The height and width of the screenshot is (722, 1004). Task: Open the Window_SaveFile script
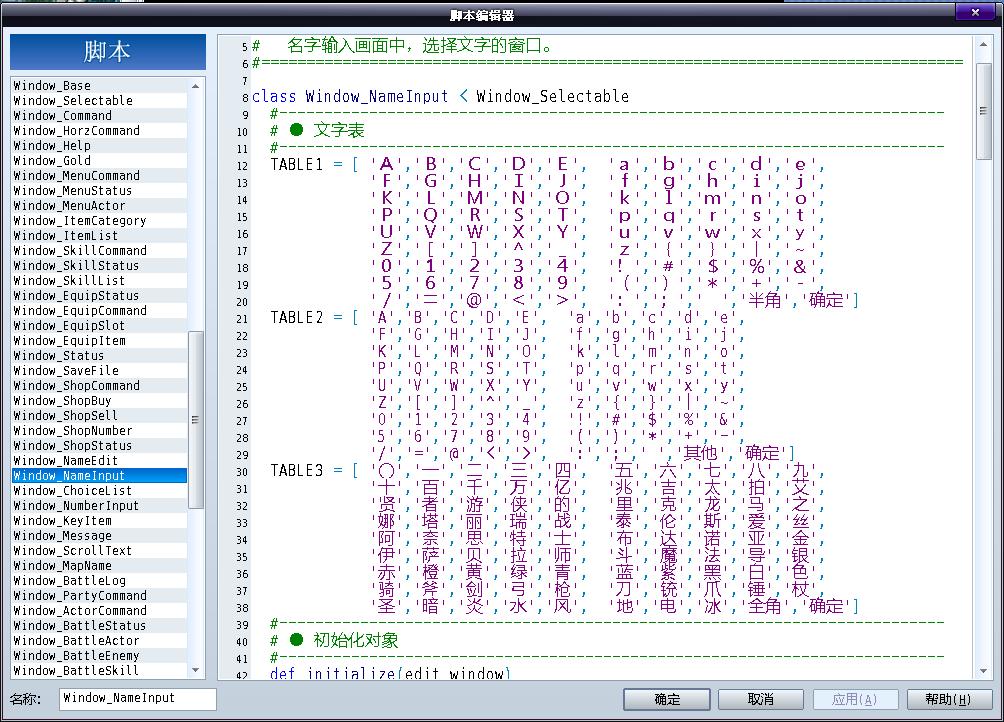tap(66, 371)
